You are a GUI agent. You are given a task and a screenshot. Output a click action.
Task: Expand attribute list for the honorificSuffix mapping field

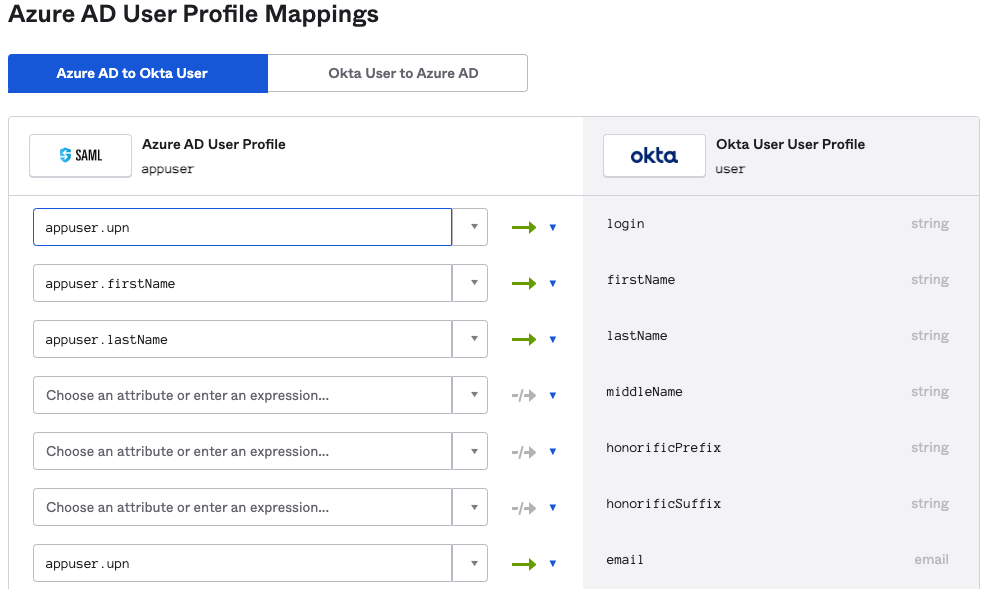point(470,508)
